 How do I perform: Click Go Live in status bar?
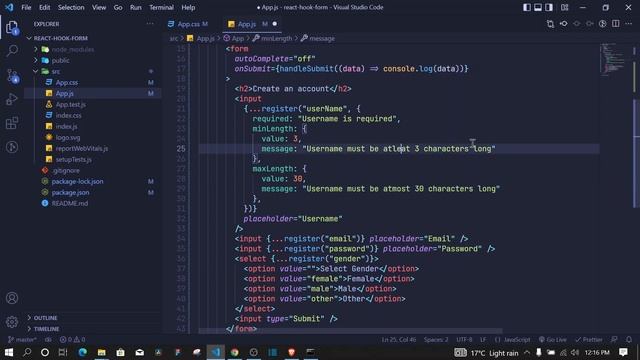point(552,340)
